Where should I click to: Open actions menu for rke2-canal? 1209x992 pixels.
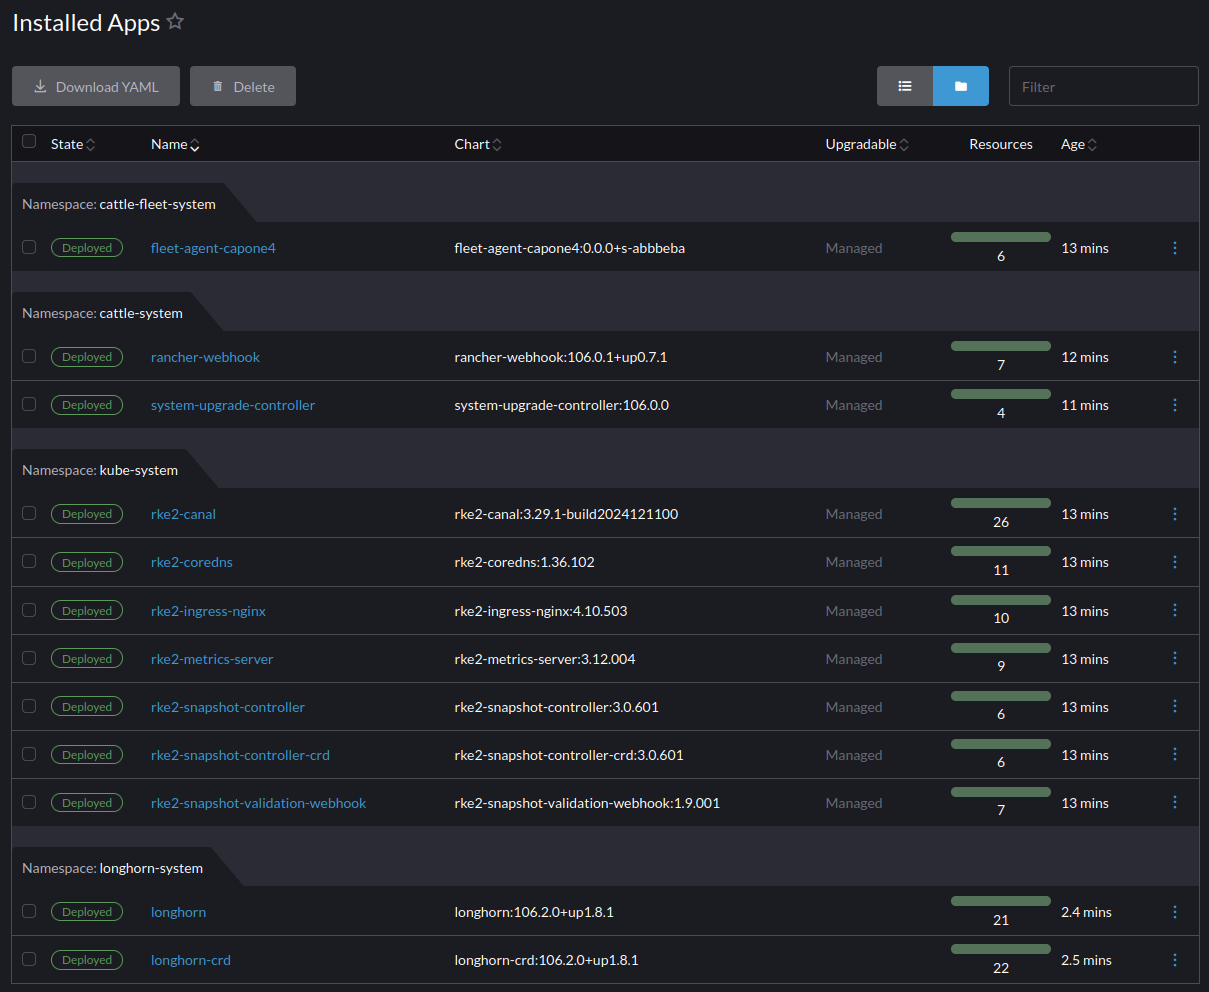[x=1175, y=514]
